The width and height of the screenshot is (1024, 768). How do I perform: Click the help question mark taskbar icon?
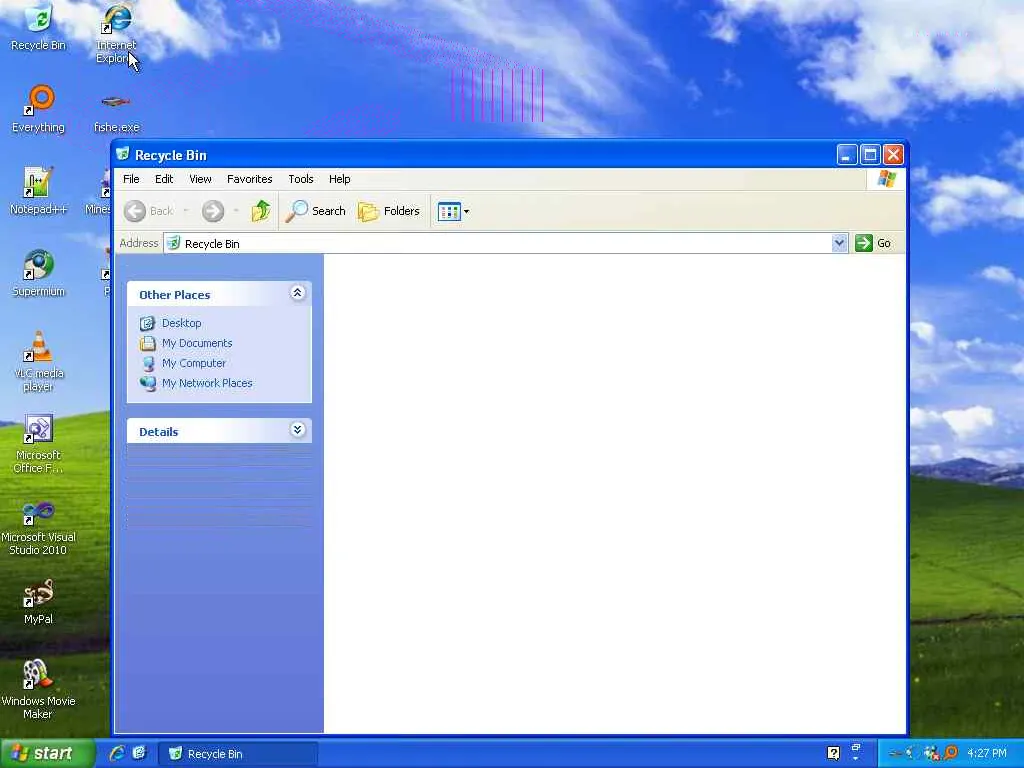833,753
